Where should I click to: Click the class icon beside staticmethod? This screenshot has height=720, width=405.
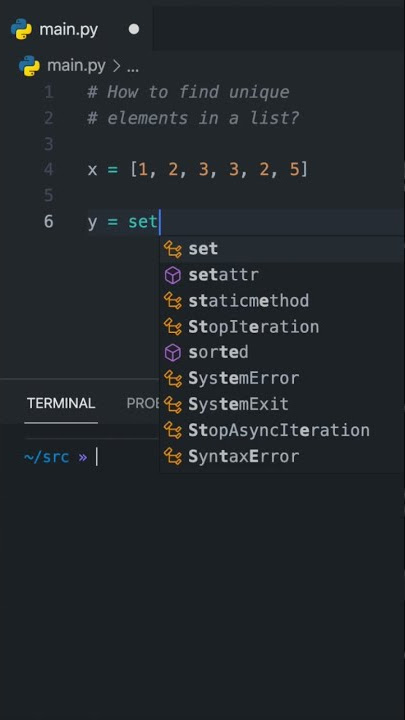173,301
